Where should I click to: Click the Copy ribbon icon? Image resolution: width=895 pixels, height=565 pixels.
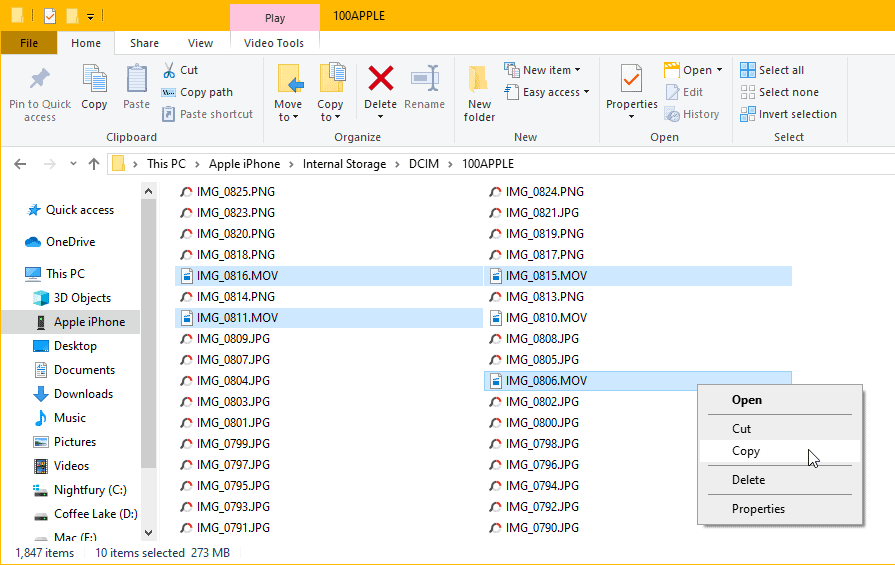94,79
